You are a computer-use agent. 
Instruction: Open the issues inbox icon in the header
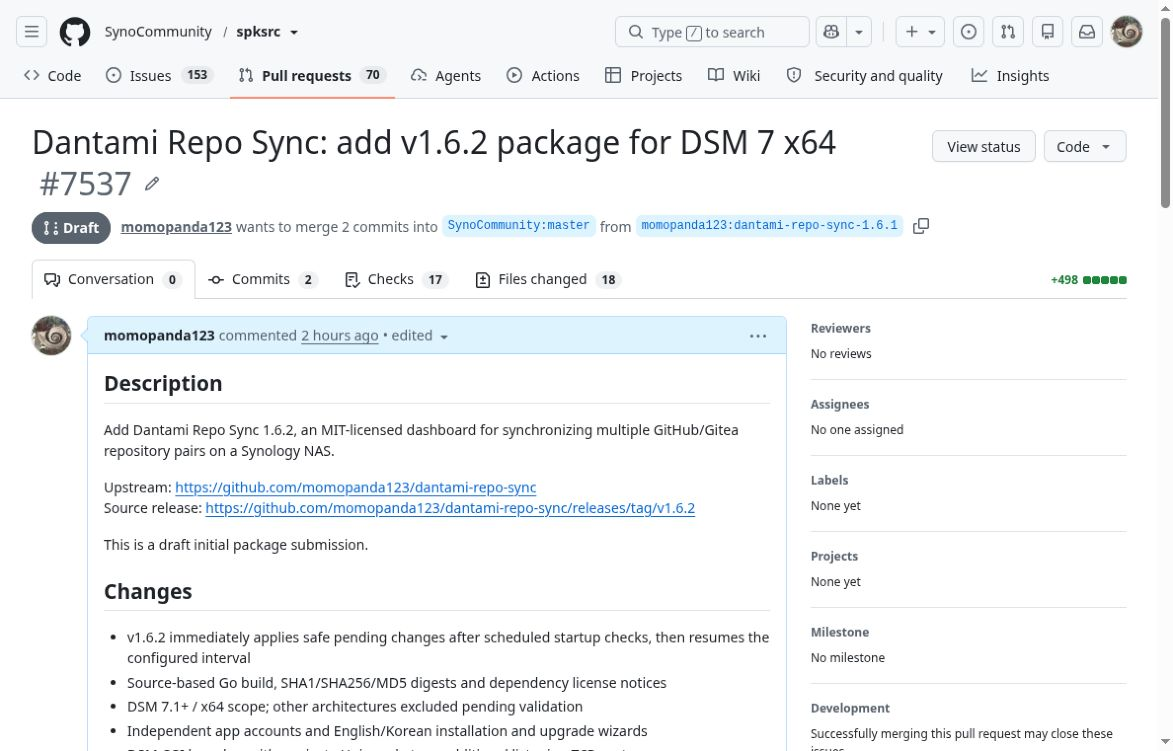pos(968,32)
